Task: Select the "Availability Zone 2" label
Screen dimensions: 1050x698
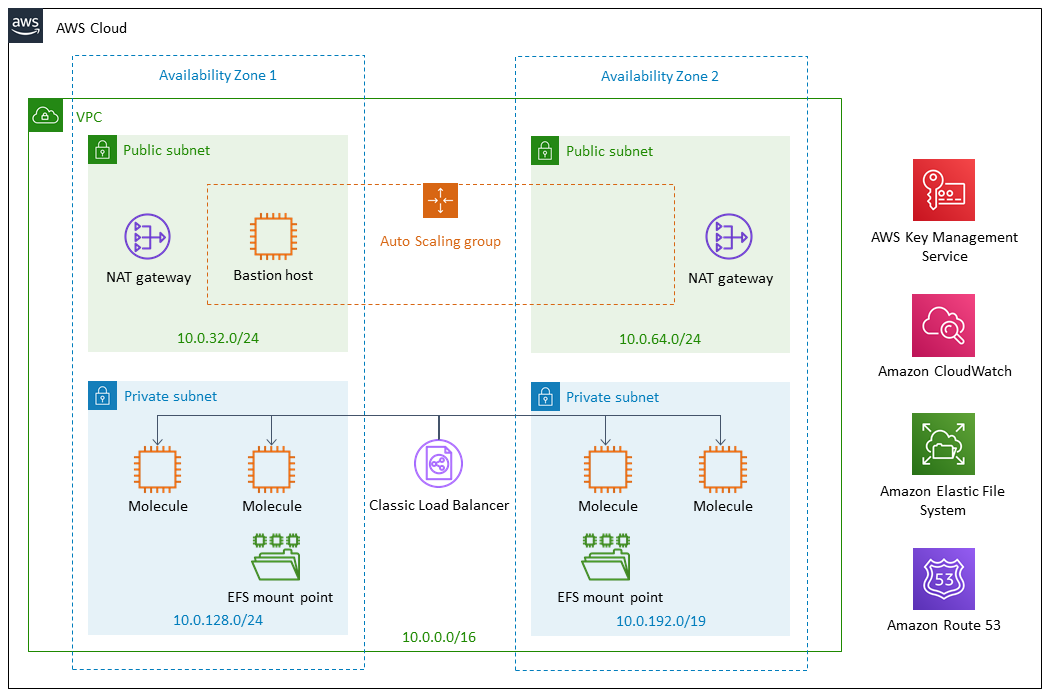Action: [660, 76]
